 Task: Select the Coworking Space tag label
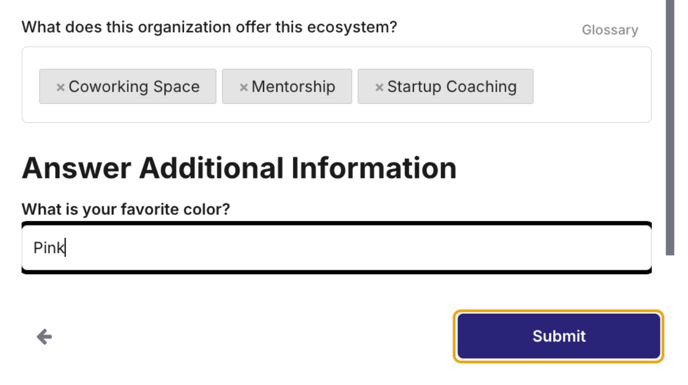(x=134, y=86)
